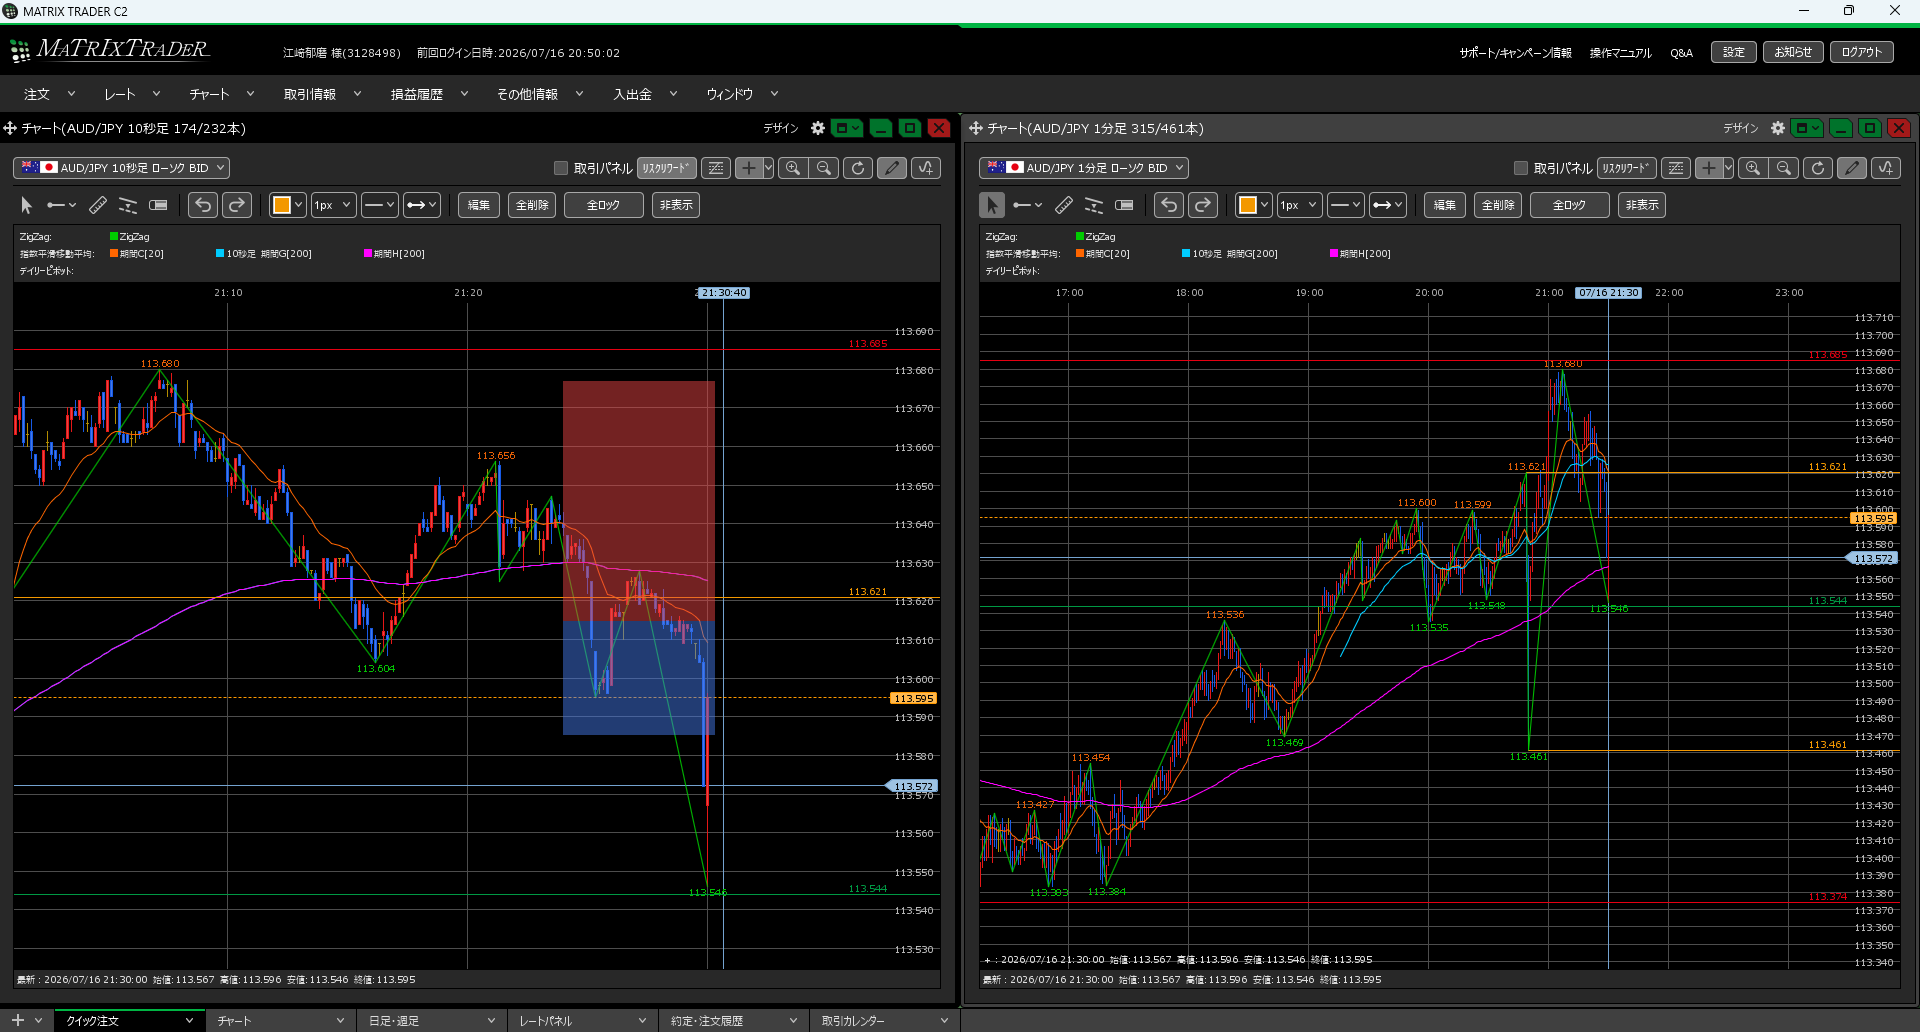Switch to the 日足・週足 bottom tab

coord(431,1021)
